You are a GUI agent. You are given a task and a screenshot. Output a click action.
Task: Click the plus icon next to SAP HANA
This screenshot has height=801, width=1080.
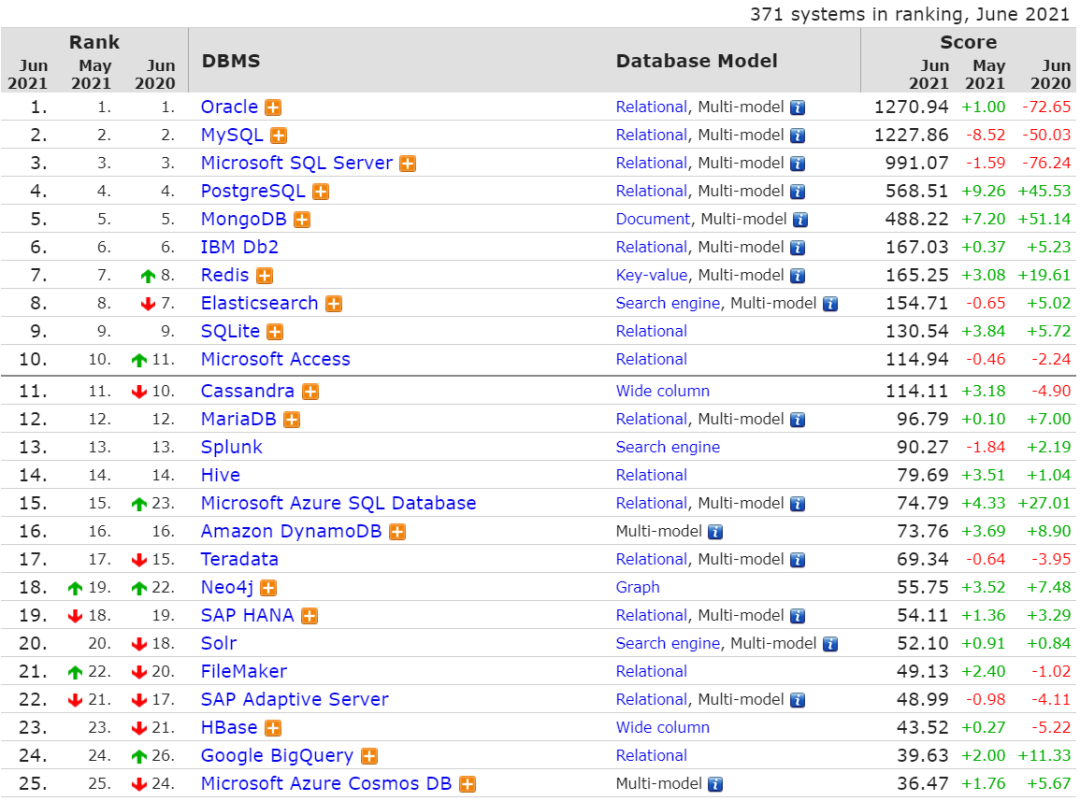click(311, 616)
